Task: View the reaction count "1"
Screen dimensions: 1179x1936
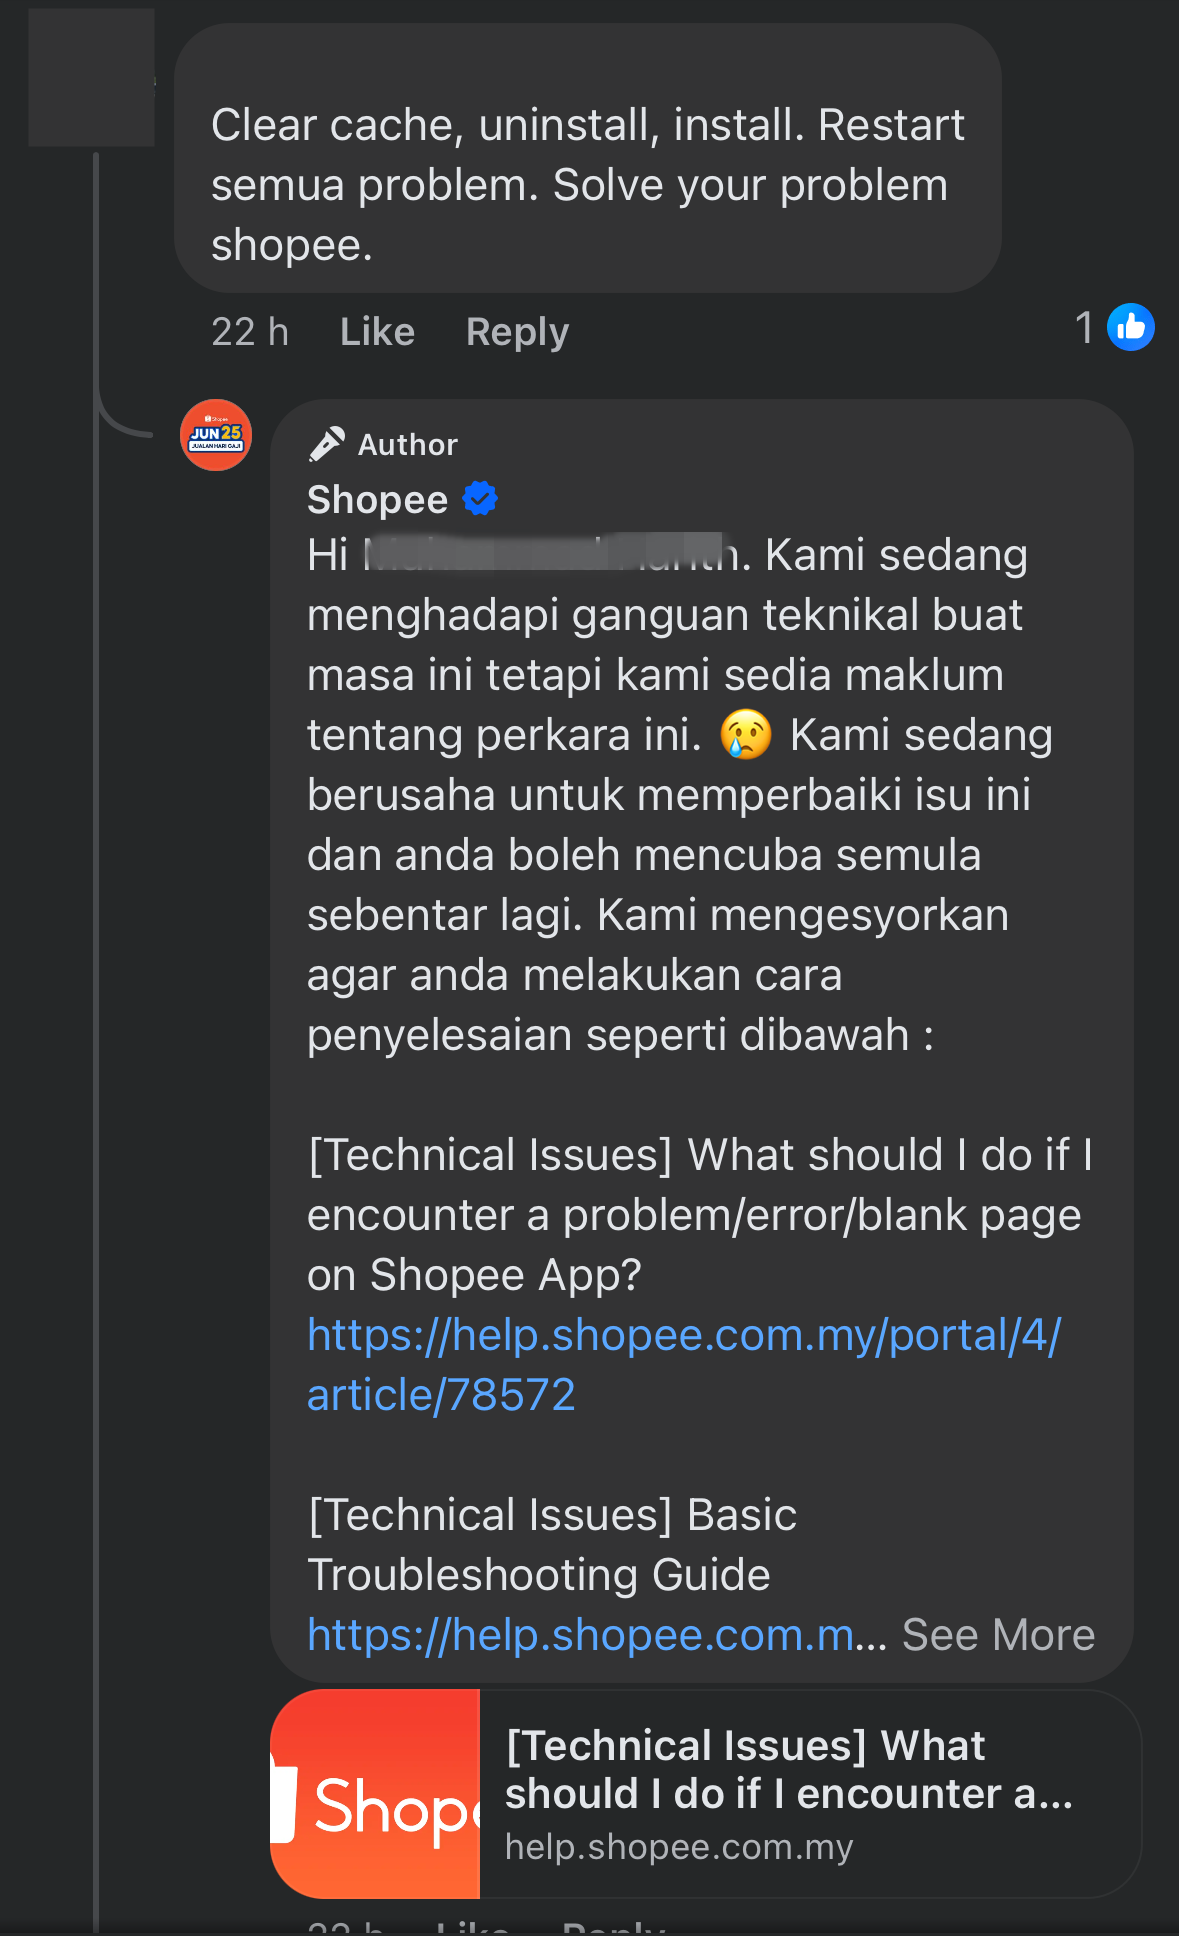Action: 1084,328
